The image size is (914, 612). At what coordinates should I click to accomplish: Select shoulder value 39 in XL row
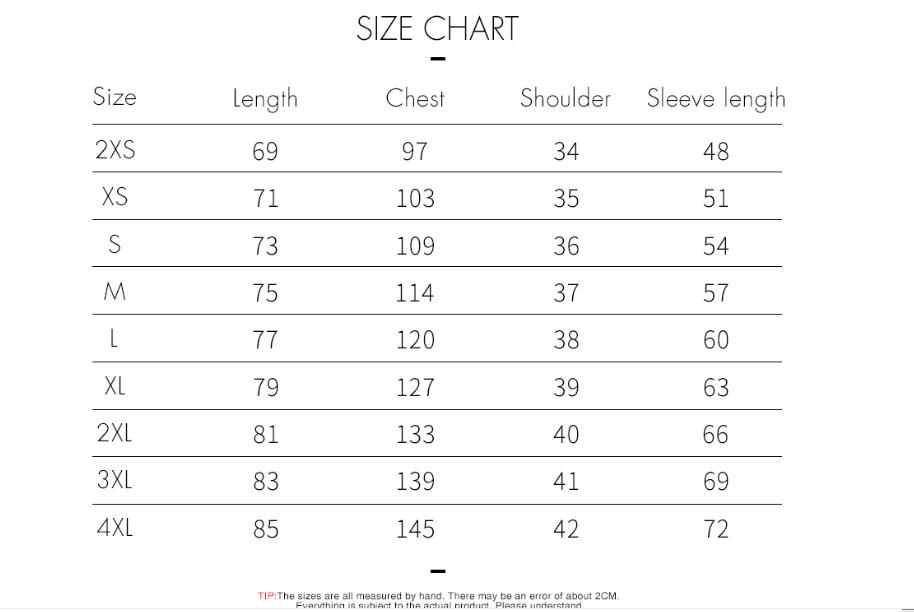click(566, 387)
